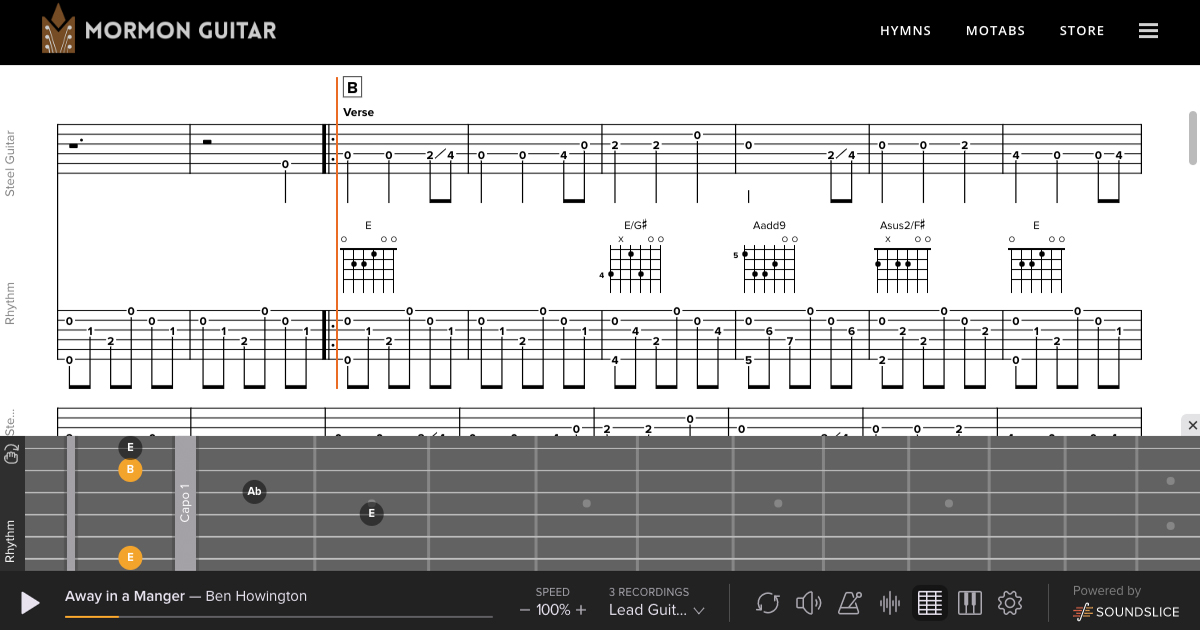Image resolution: width=1200 pixels, height=630 pixels.
Task: Open the audio waveform controls
Action: coord(890,603)
